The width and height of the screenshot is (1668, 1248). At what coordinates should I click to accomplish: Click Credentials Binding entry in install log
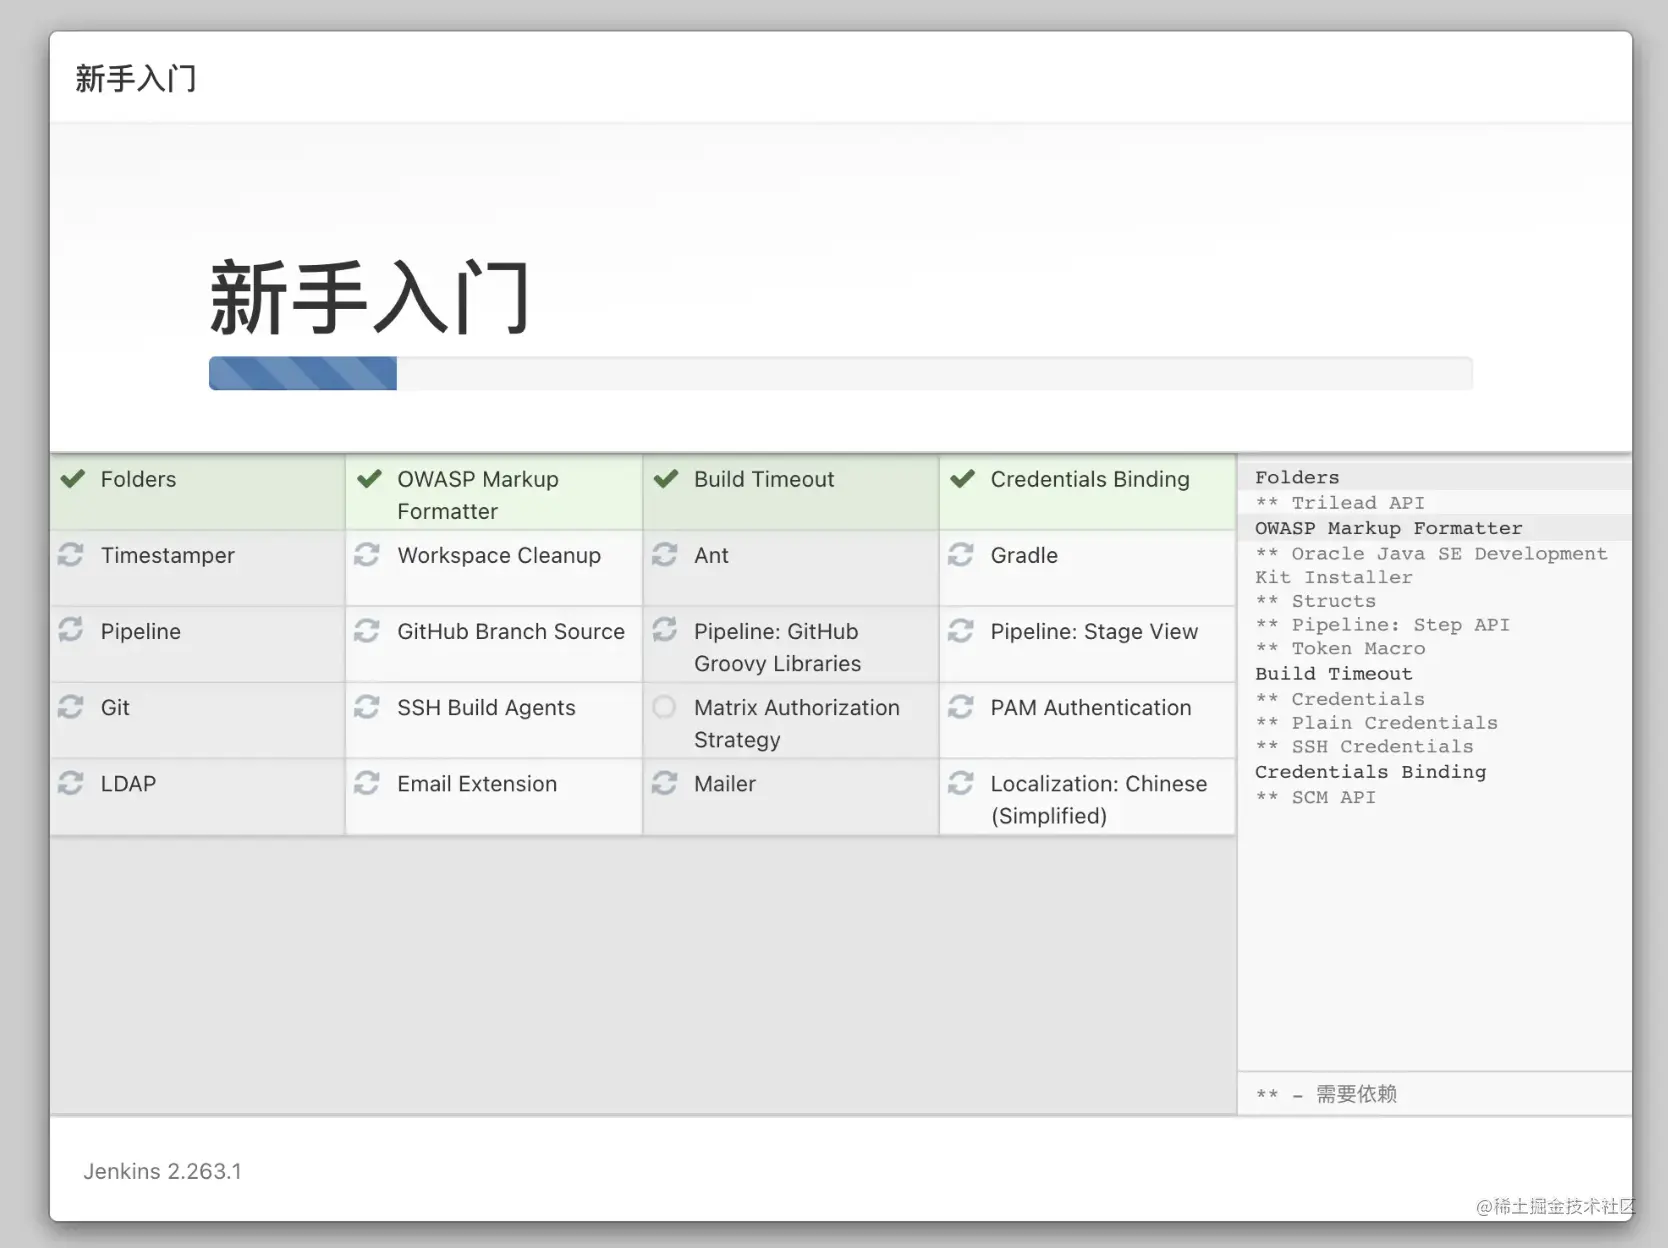(x=1371, y=771)
